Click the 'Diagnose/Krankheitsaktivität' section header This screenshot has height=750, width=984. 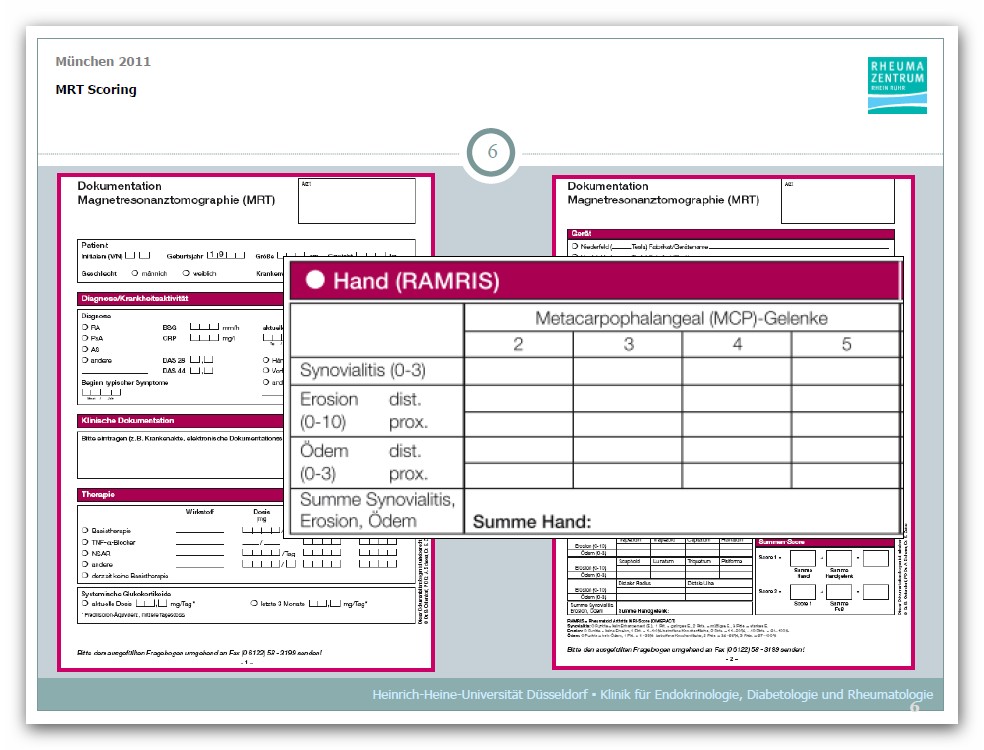point(181,298)
